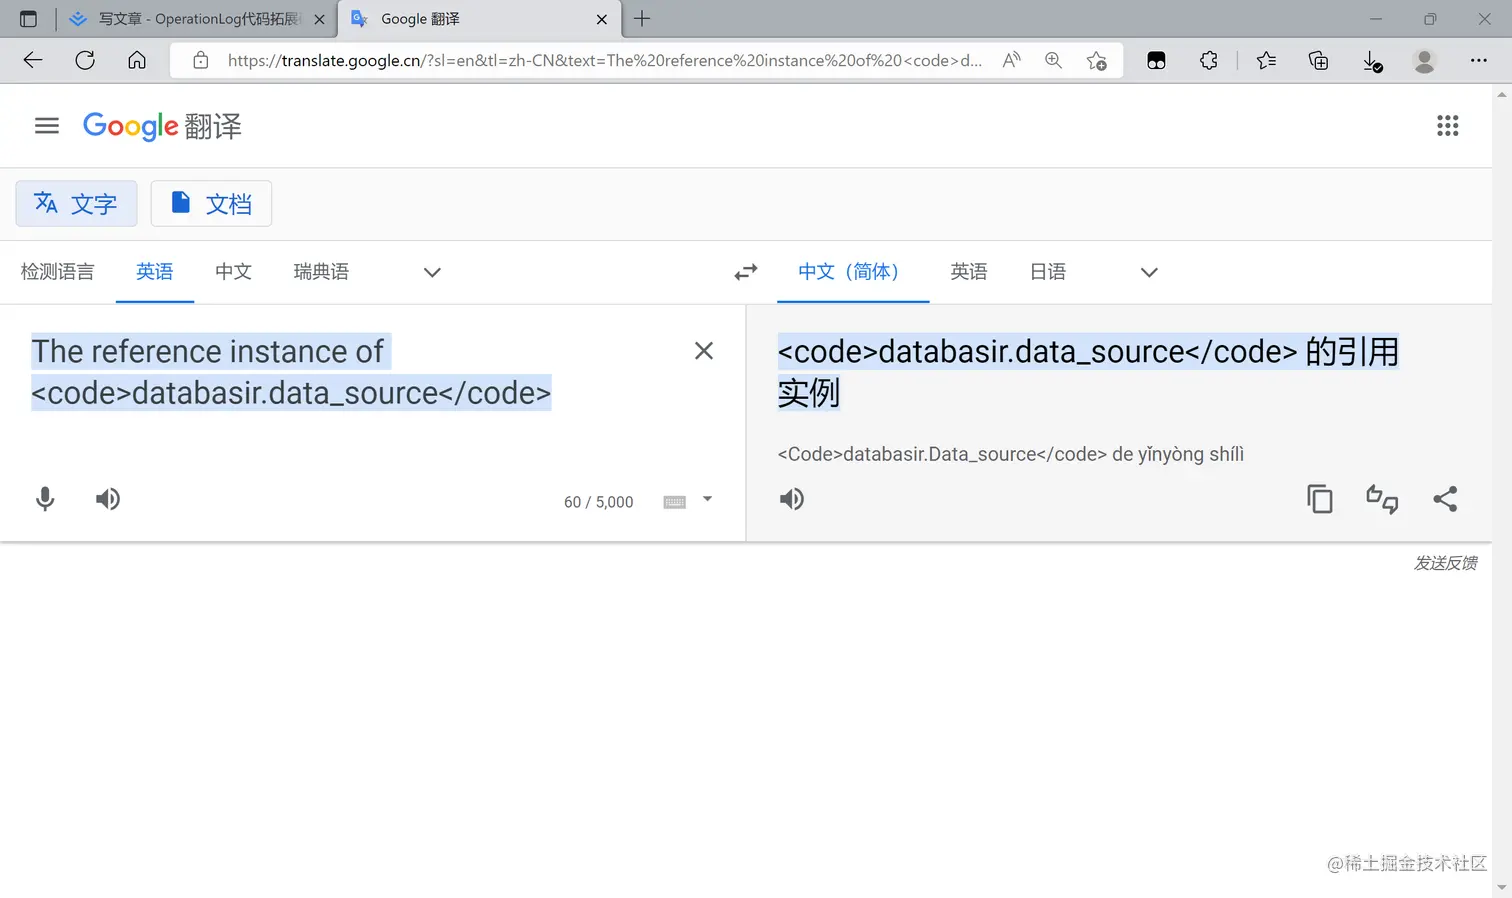Open a new browser tab
1512x898 pixels.
click(642, 18)
